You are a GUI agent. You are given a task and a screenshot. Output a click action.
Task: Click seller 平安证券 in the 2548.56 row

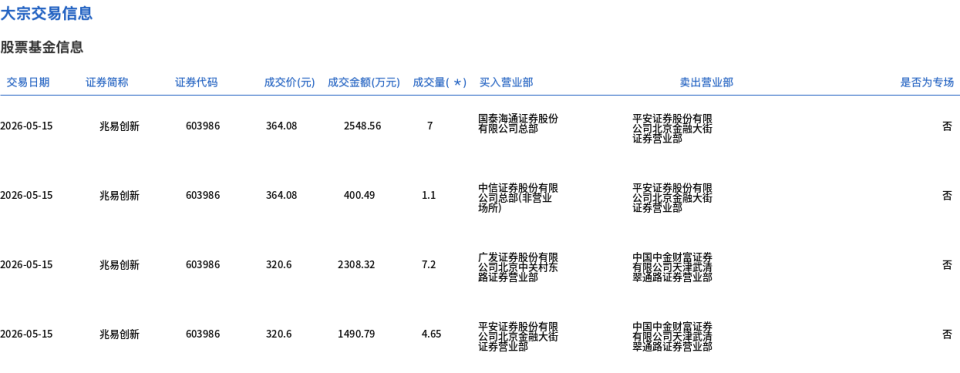672,129
